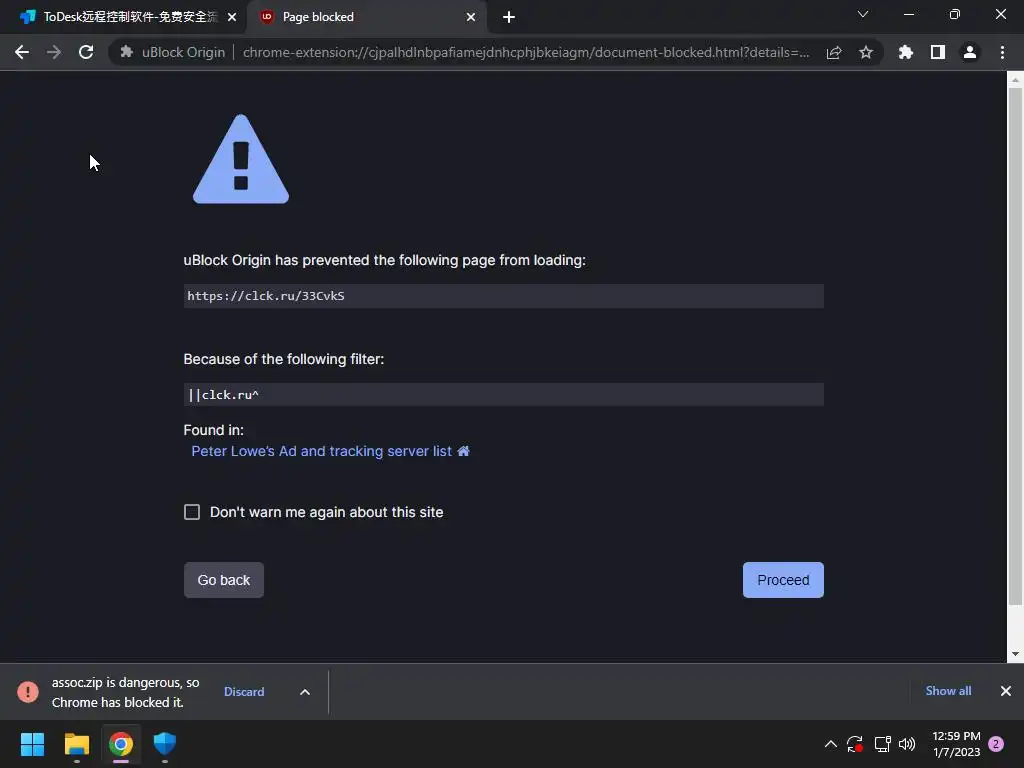Open the Windows Start menu
This screenshot has height=768, width=1024.
32,744
